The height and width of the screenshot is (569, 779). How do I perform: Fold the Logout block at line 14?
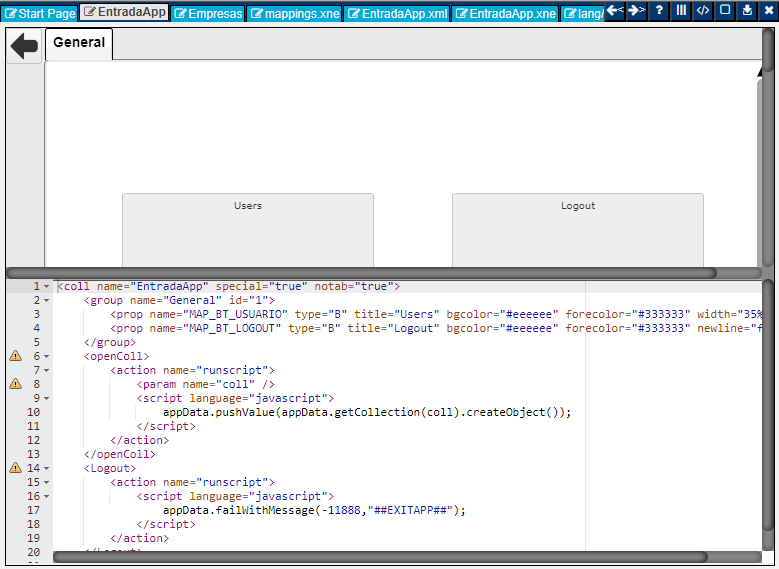47,468
